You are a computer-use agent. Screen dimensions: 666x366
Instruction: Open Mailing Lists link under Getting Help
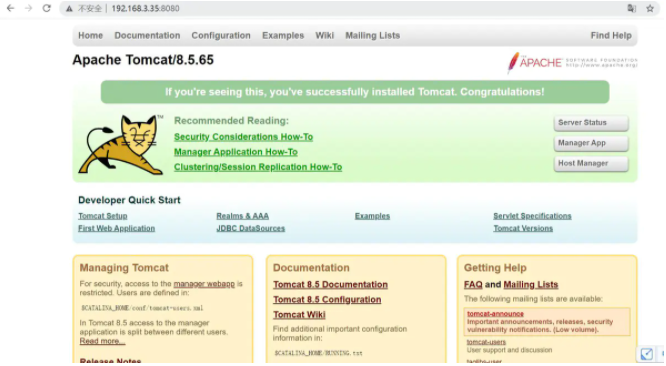(531, 284)
